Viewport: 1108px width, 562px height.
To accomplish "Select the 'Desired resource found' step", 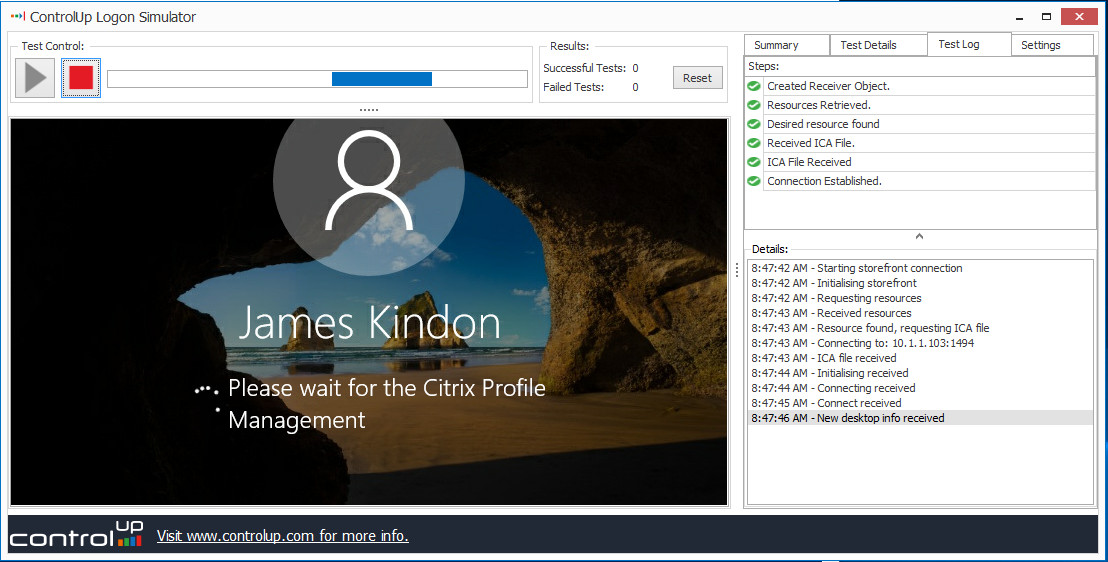I will point(929,124).
